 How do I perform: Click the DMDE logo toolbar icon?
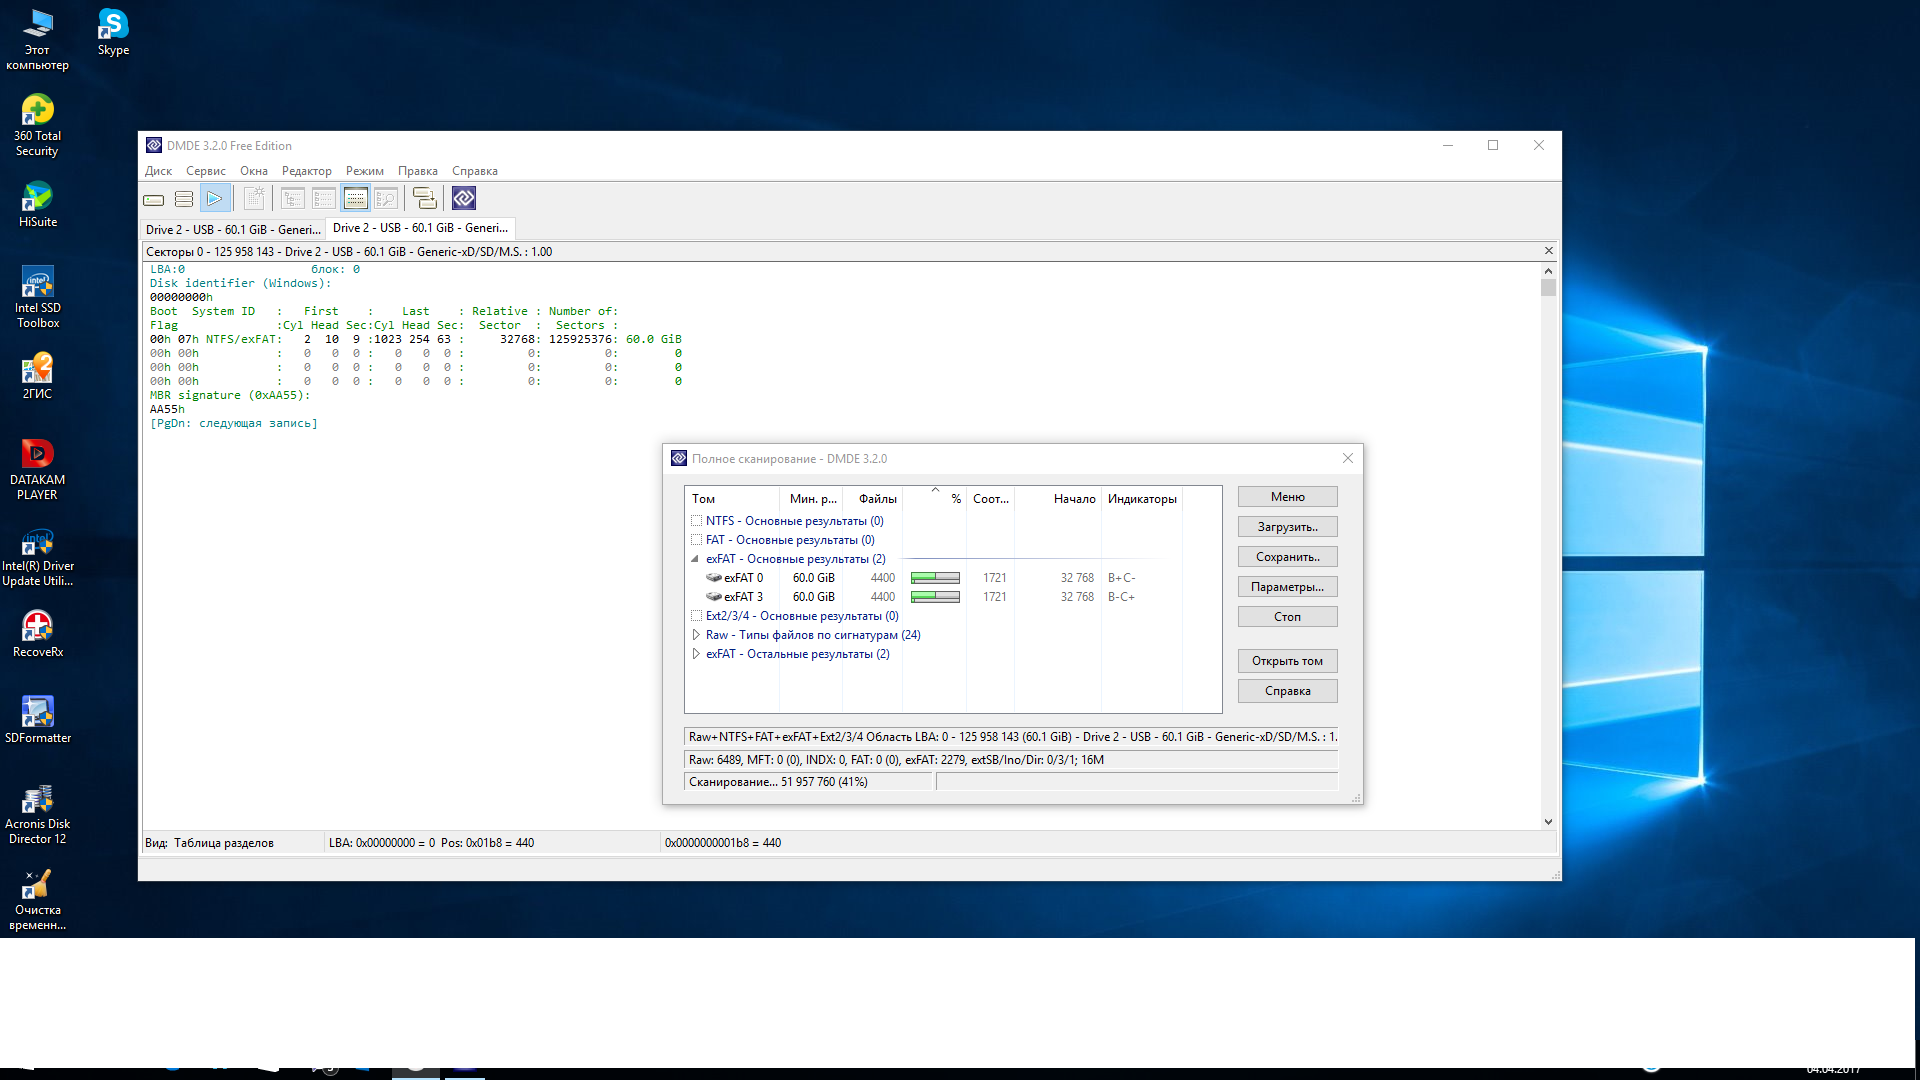tap(464, 199)
